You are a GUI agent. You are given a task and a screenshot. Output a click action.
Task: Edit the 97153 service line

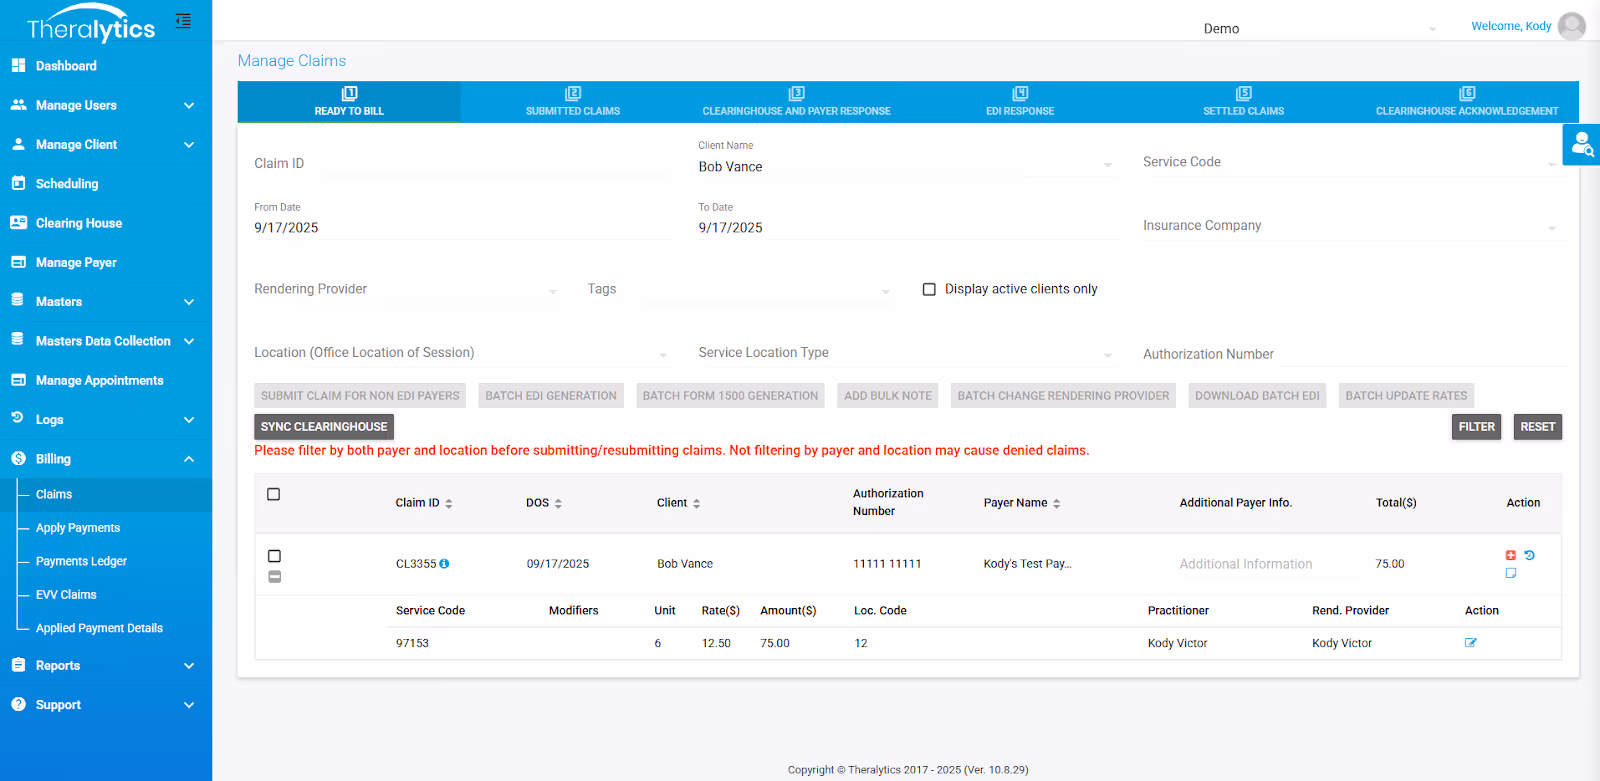[x=1471, y=643]
